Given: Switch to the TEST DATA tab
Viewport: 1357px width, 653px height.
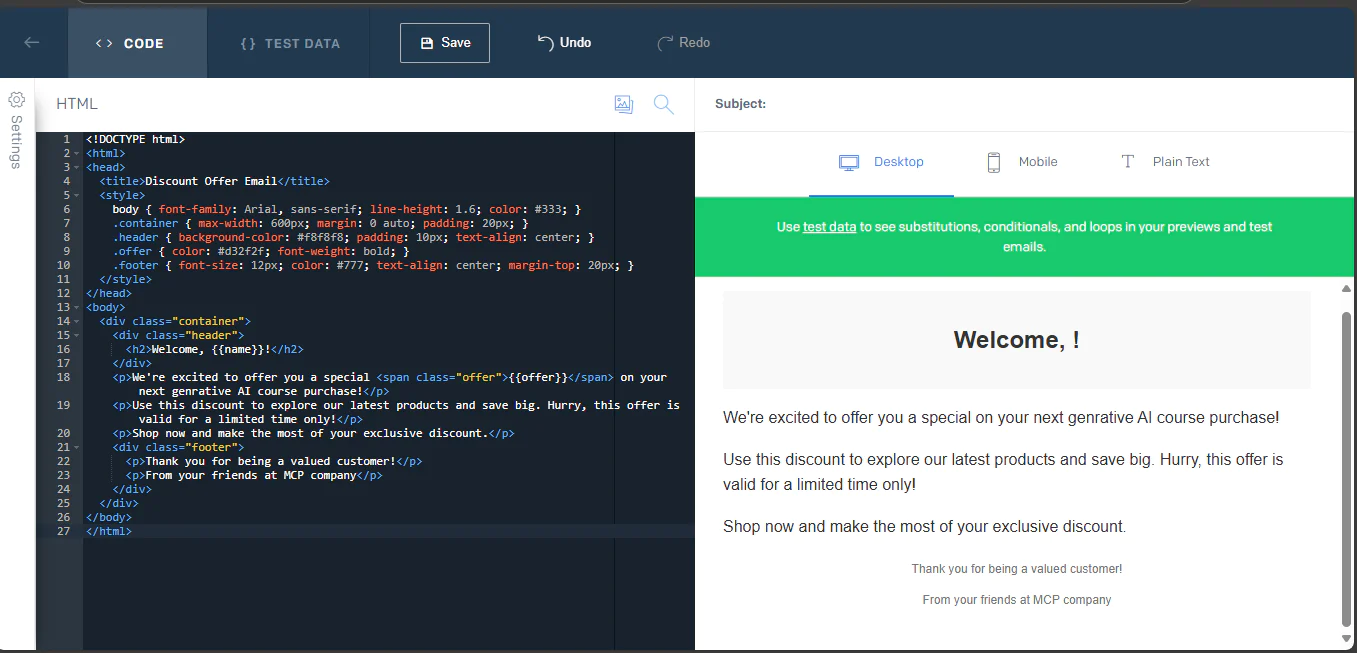Looking at the screenshot, I should coord(289,43).
